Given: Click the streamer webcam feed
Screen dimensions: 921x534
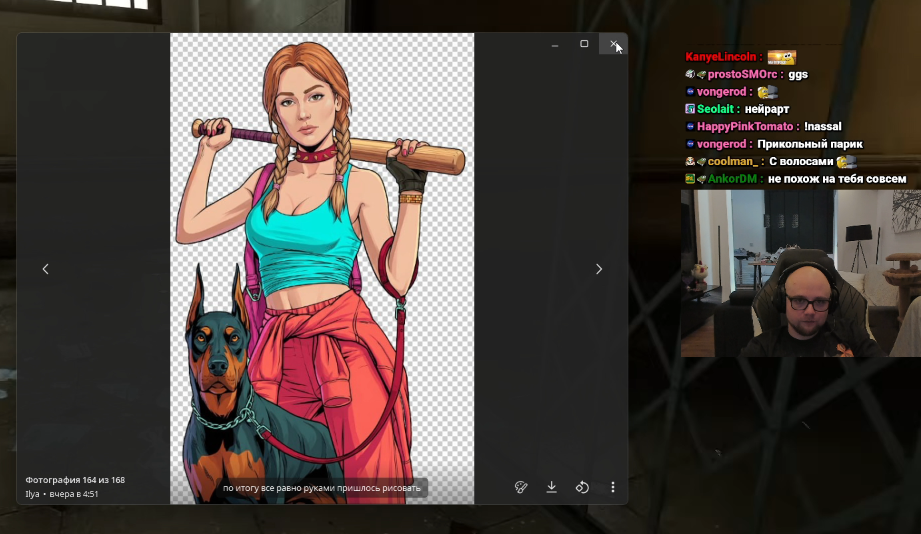Looking at the screenshot, I should coord(801,273).
